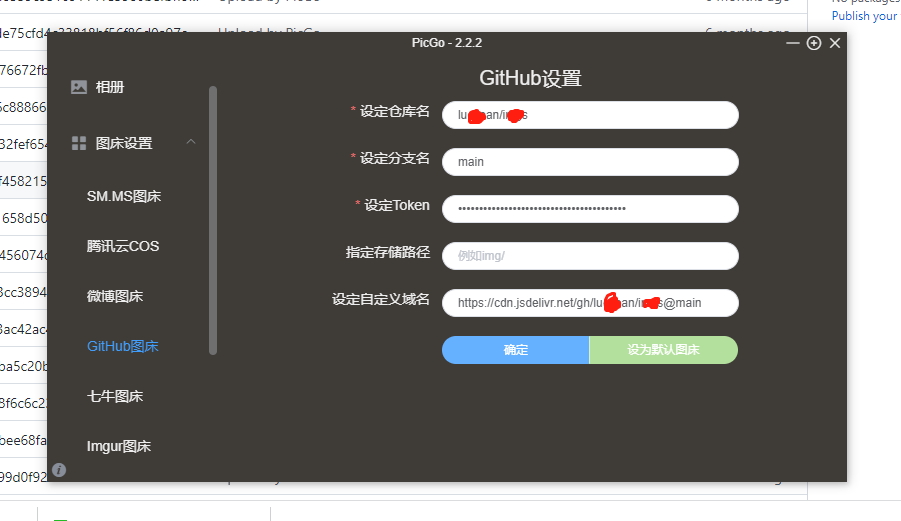Image resolution: width=901 pixels, height=521 pixels.
Task: Open the 相册 album section
Action: [110, 87]
